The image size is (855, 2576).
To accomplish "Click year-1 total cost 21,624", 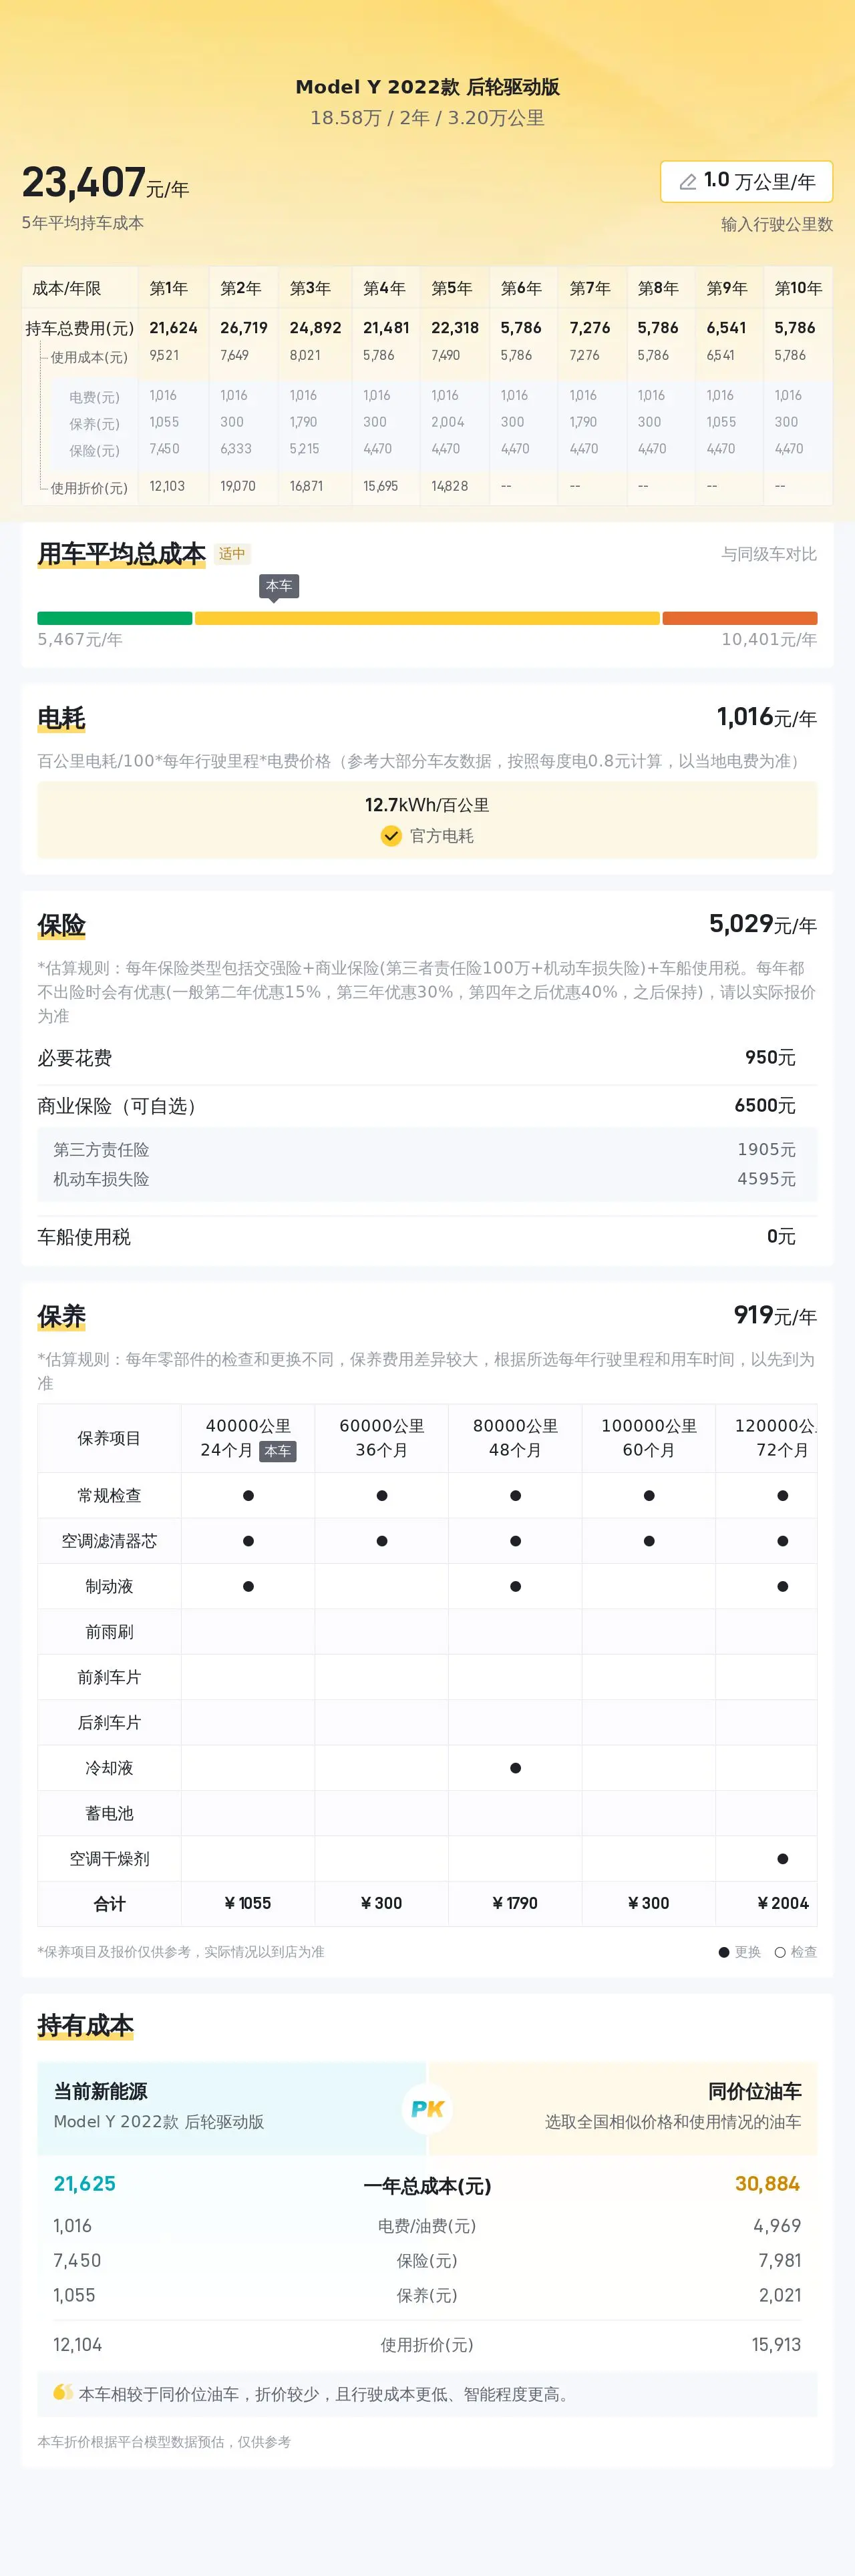I will click(173, 328).
